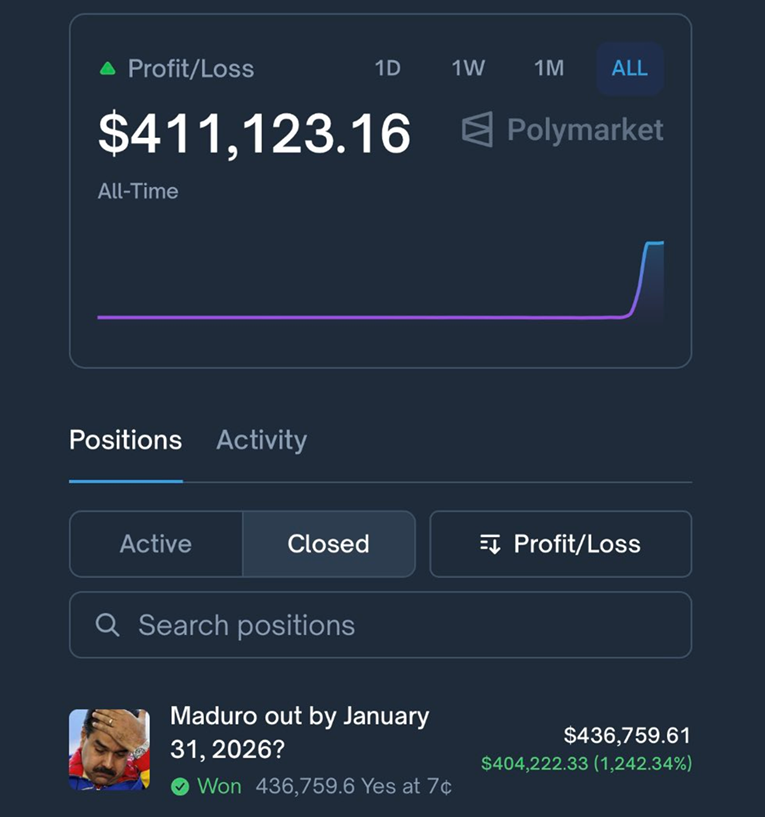Viewport: 765px width, 817px height.
Task: Select the 1M time range
Action: [x=549, y=68]
